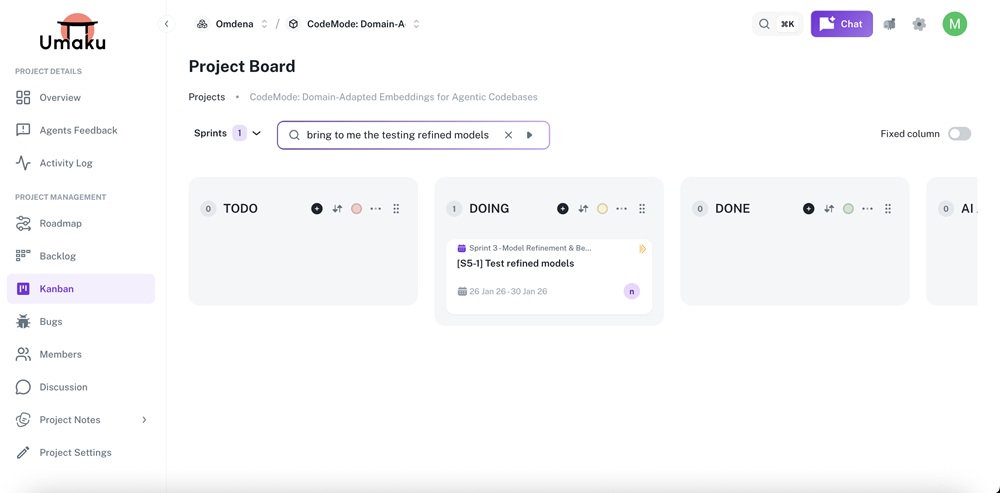Toggle the Fixed column switch
Image resolution: width=1000 pixels, height=493 pixels.
tap(959, 134)
